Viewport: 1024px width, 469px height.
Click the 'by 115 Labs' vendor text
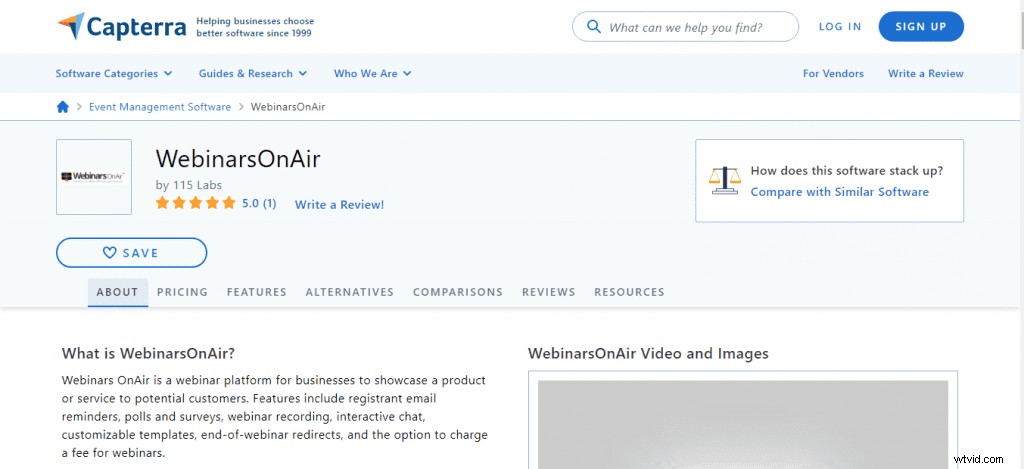[x=189, y=185]
